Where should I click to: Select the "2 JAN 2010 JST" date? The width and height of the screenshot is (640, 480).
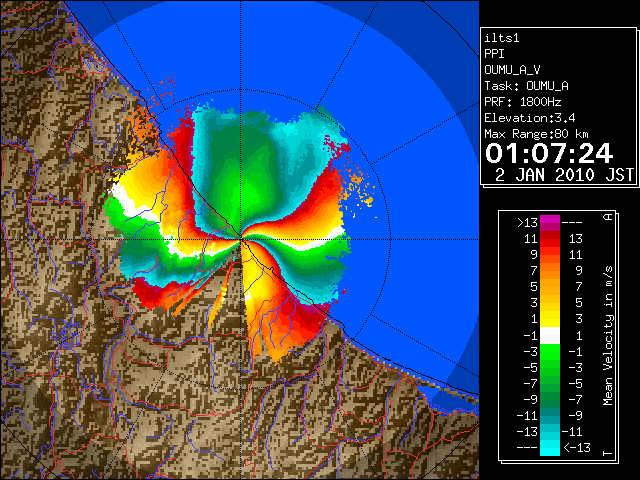click(564, 175)
